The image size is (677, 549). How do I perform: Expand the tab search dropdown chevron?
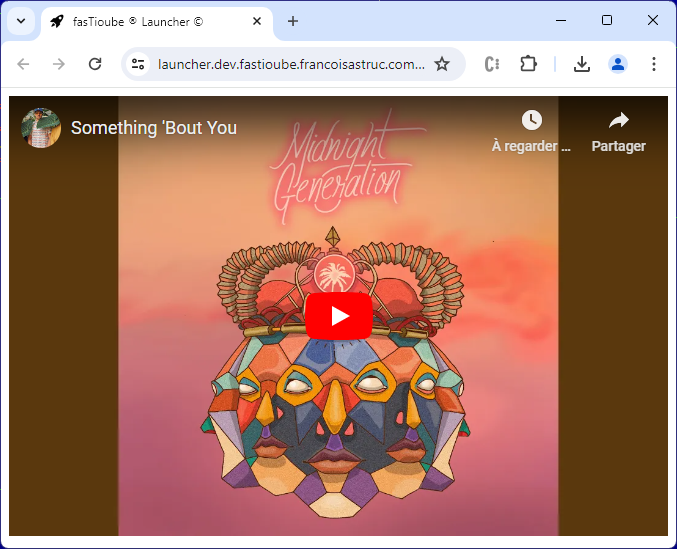21,21
